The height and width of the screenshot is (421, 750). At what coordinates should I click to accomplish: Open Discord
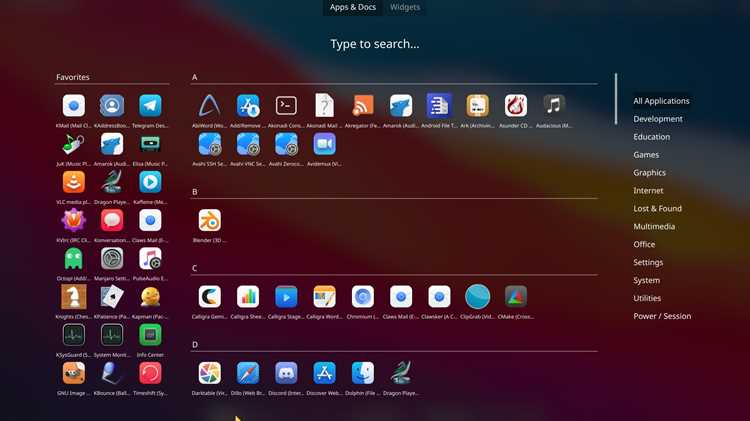(286, 374)
